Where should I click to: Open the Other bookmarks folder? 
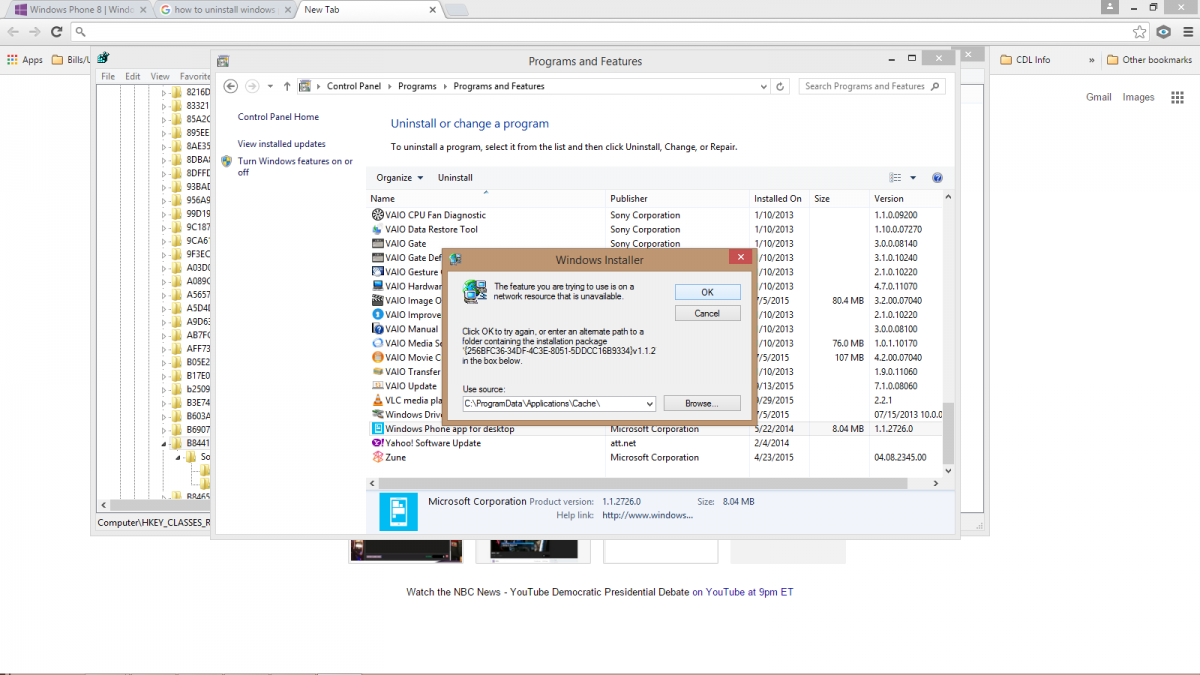pyautogui.click(x=1149, y=60)
